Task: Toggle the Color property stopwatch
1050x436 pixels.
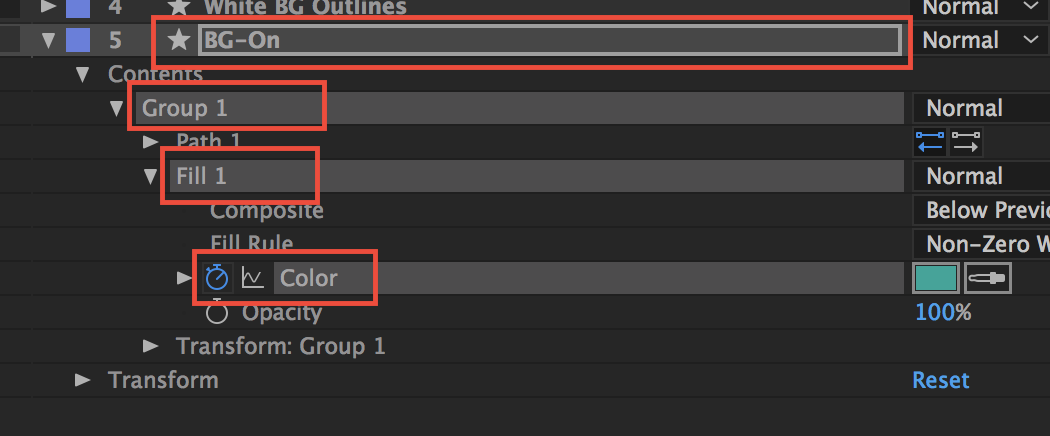Action: 217,278
